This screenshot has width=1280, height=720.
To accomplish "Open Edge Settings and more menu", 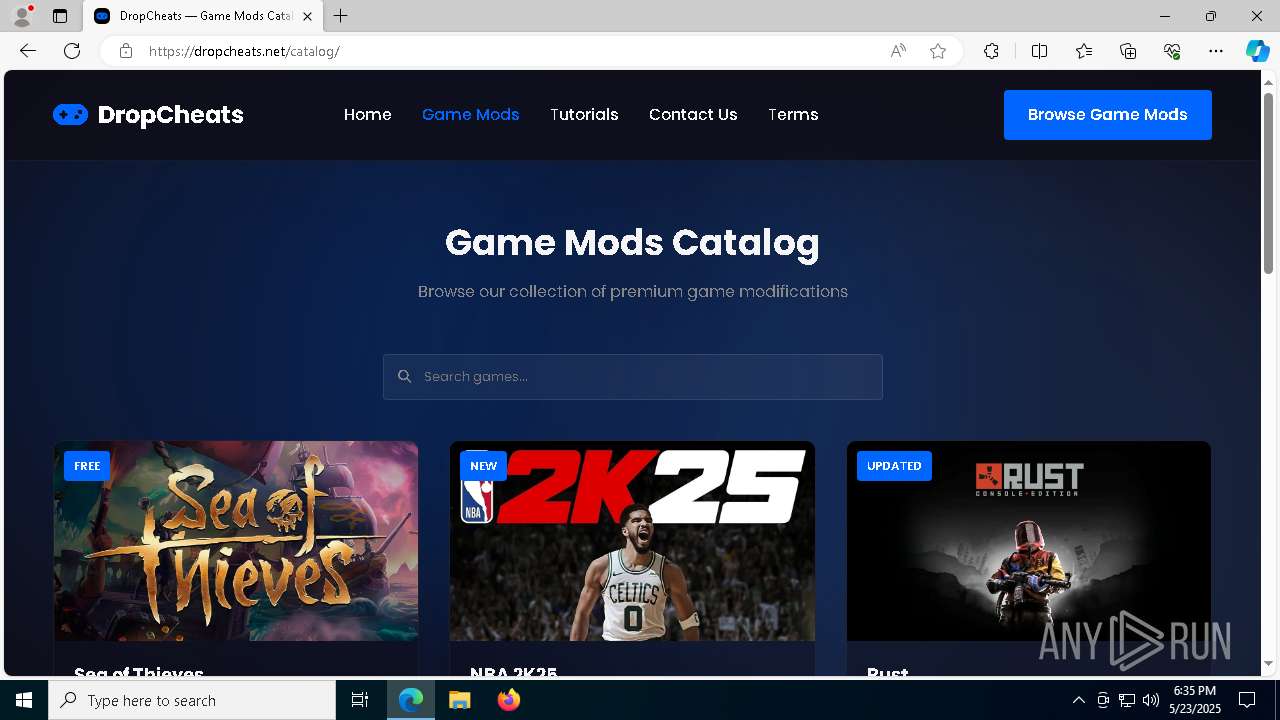I will (x=1216, y=51).
